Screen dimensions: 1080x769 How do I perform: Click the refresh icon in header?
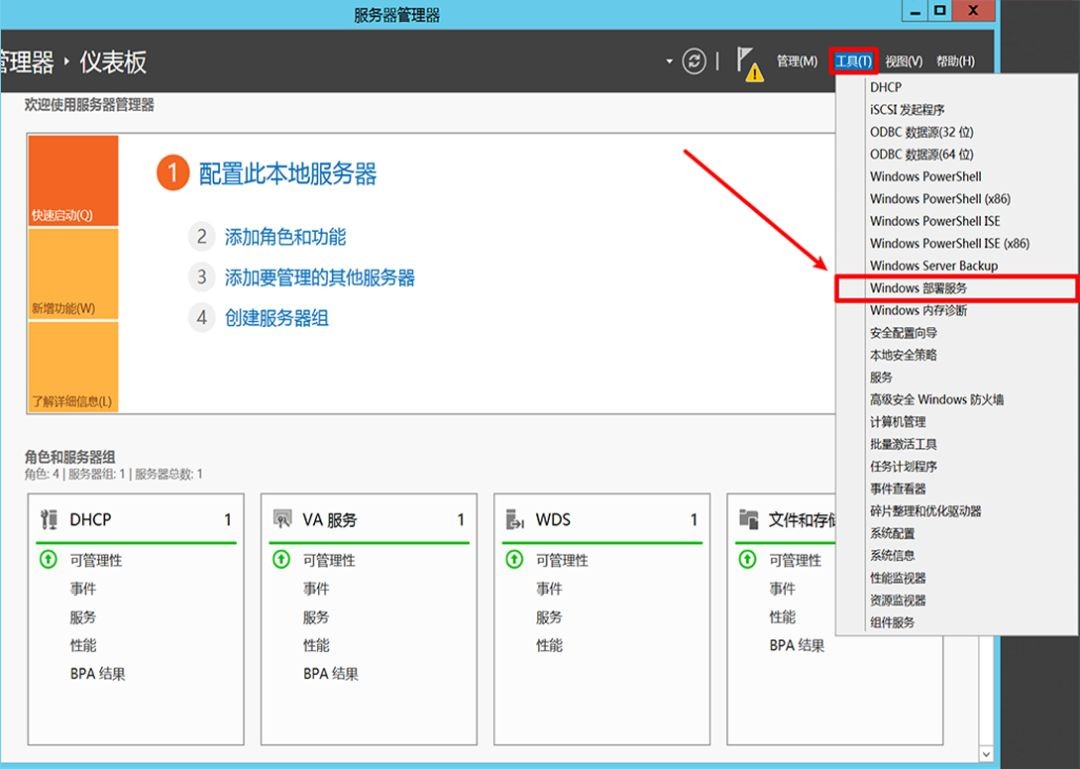[x=694, y=61]
